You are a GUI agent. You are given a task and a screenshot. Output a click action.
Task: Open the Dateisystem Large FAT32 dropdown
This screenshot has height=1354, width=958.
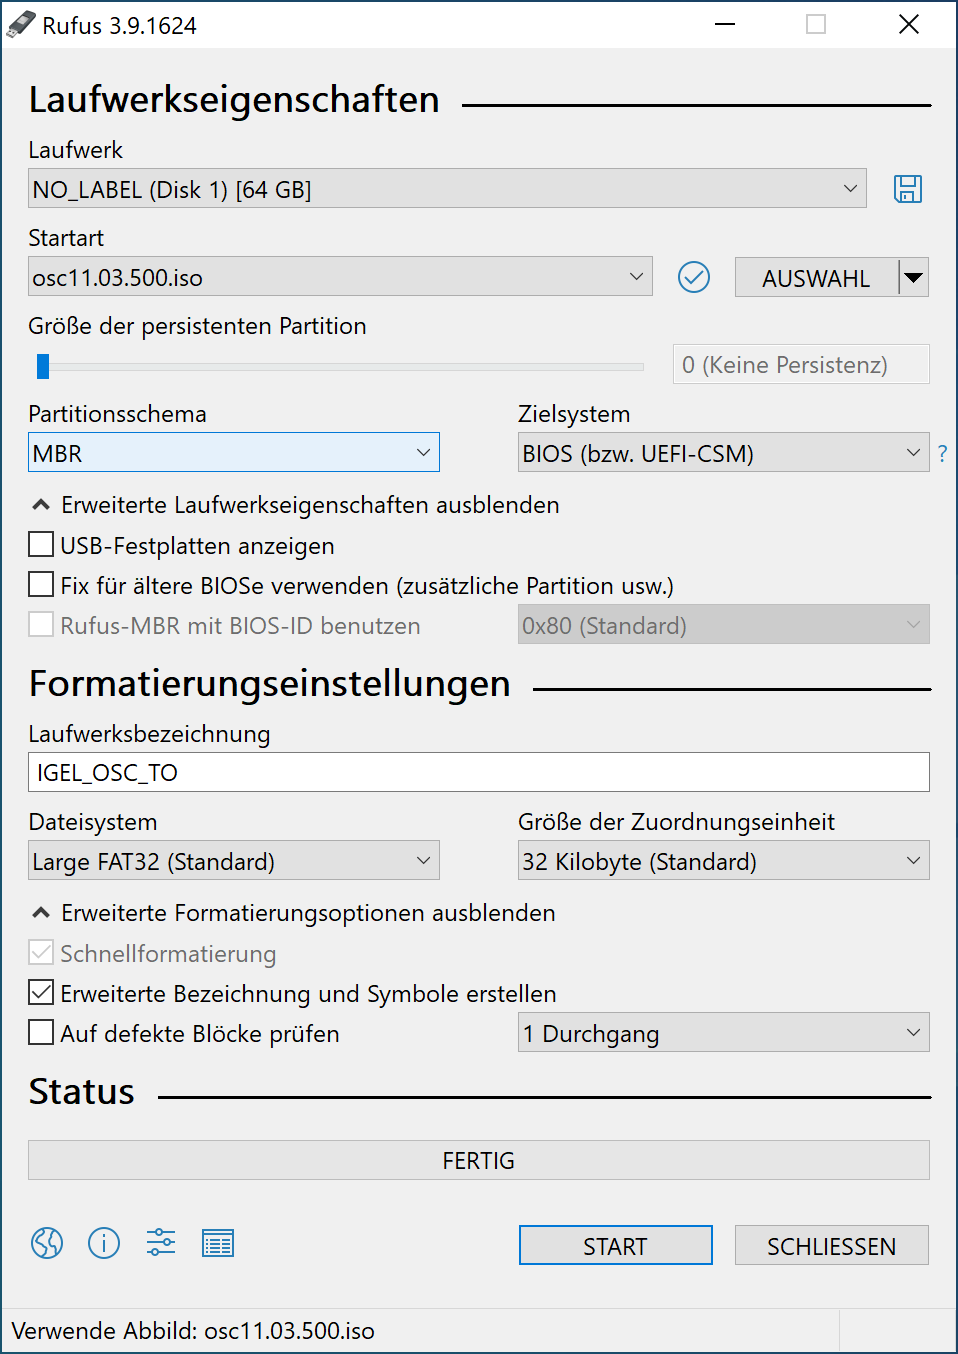coord(233,860)
